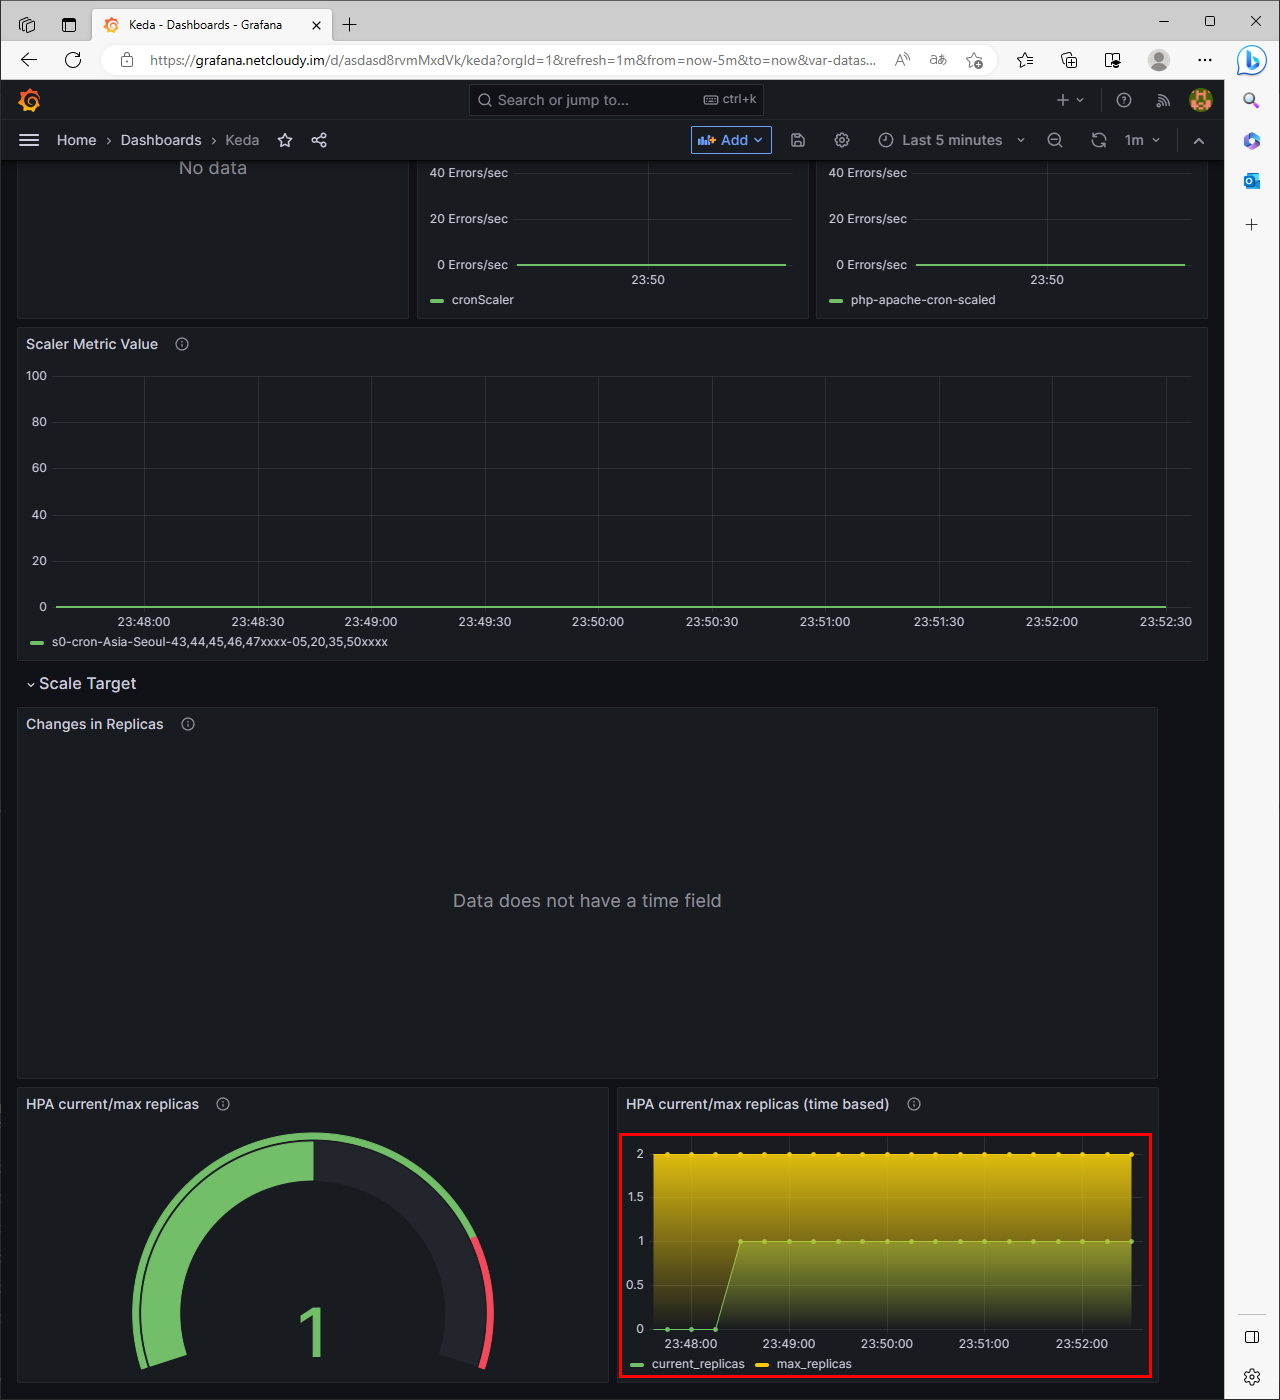Open the HPA current/max replicas panel title menu
Screen dimensions: 1280x1400
[112, 1104]
